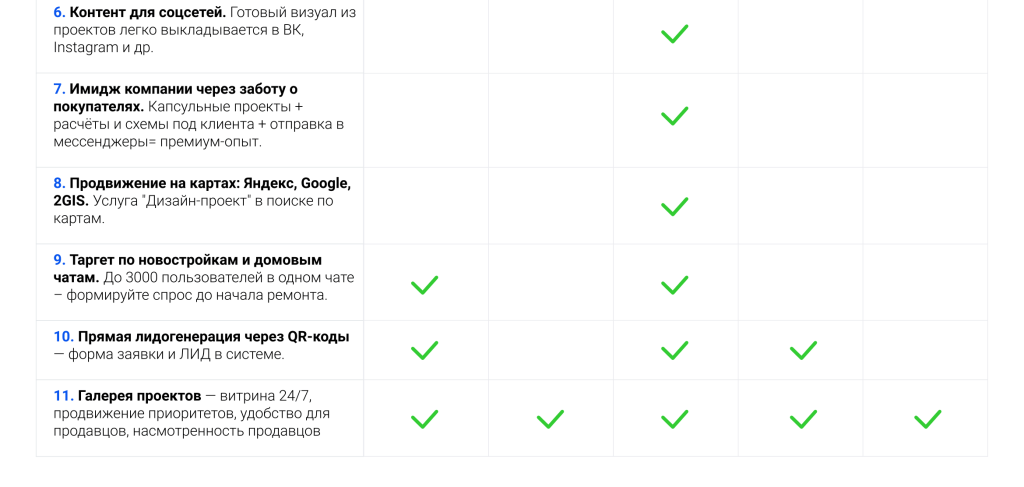Viewport: 1024px width, 487px height.
Task: Click the second checkmark in the Таргет по новостройкам row
Action: [x=675, y=285]
